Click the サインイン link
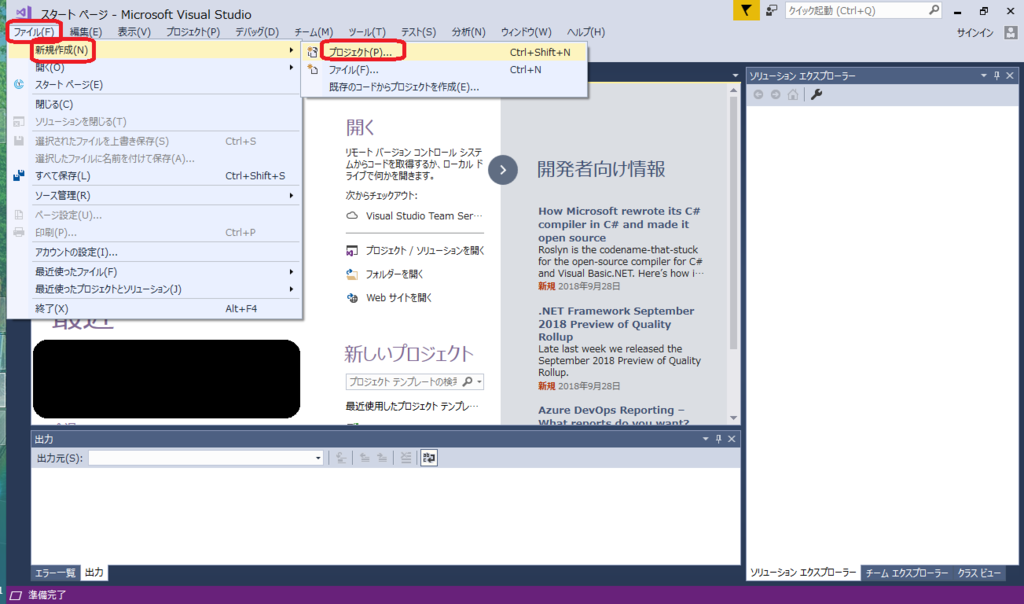 975,33
